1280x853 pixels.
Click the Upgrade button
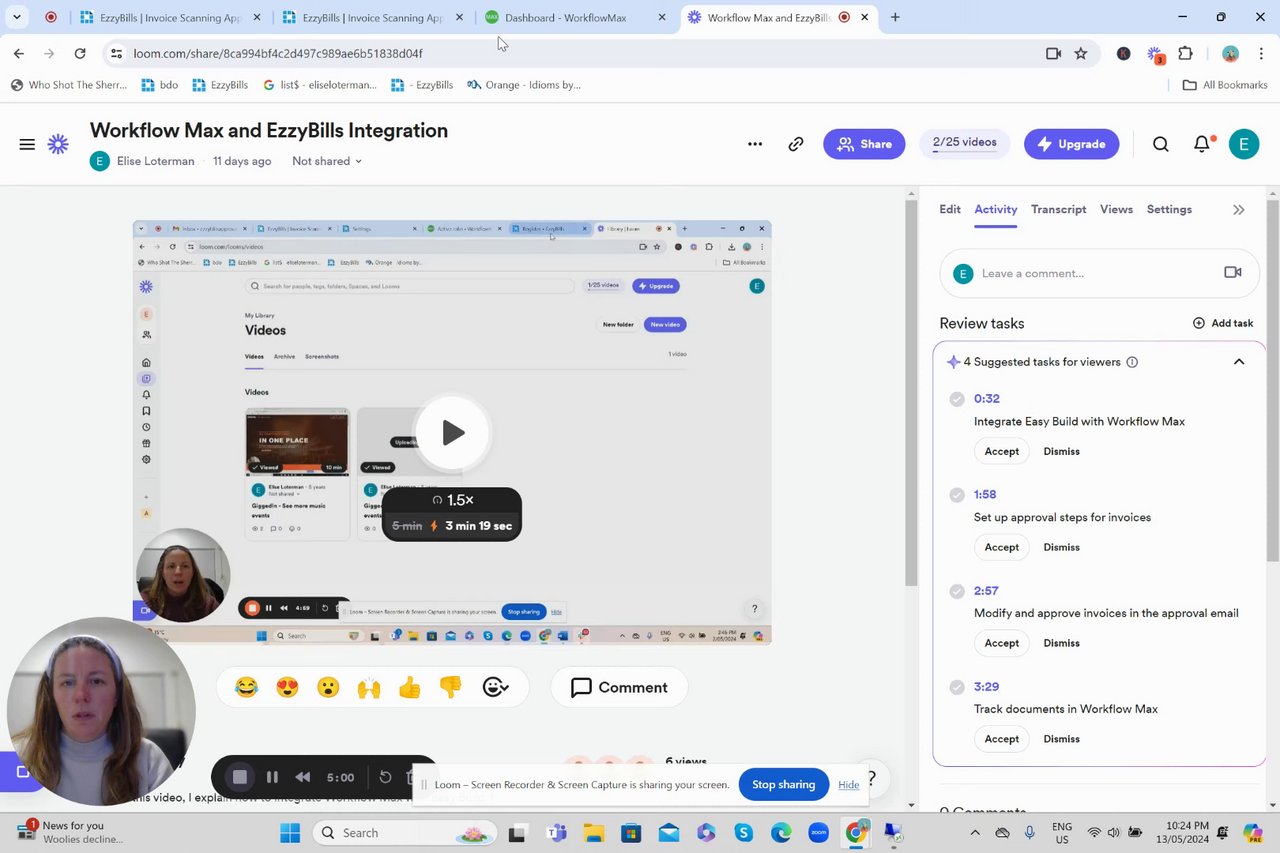pyautogui.click(x=1071, y=144)
